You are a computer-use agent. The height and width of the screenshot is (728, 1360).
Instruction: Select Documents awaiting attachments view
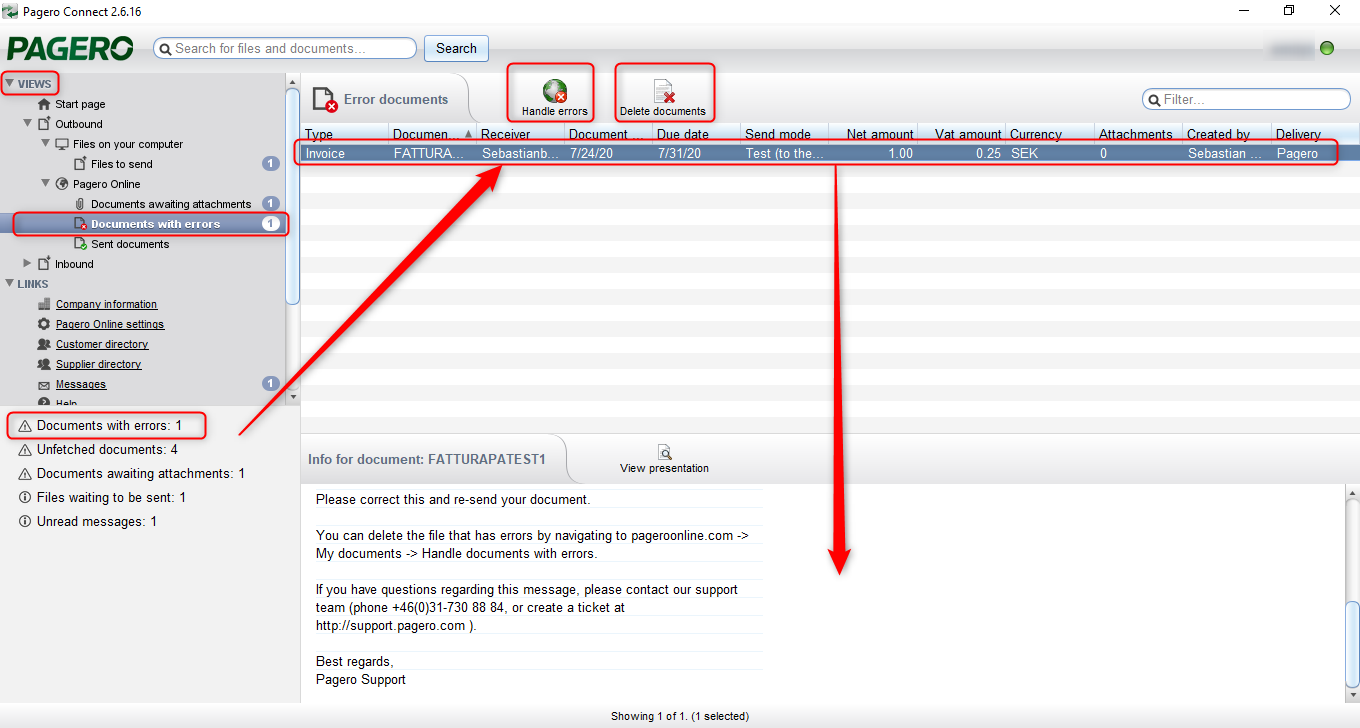(171, 204)
